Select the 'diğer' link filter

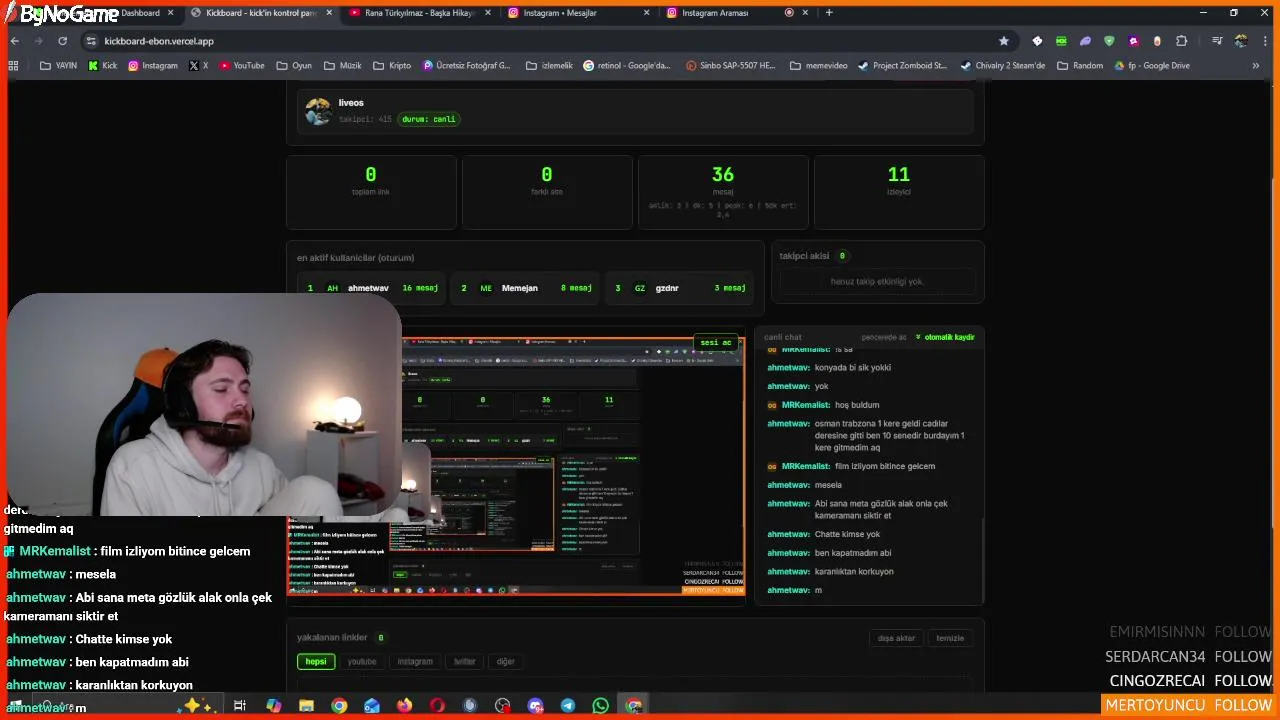(x=506, y=661)
